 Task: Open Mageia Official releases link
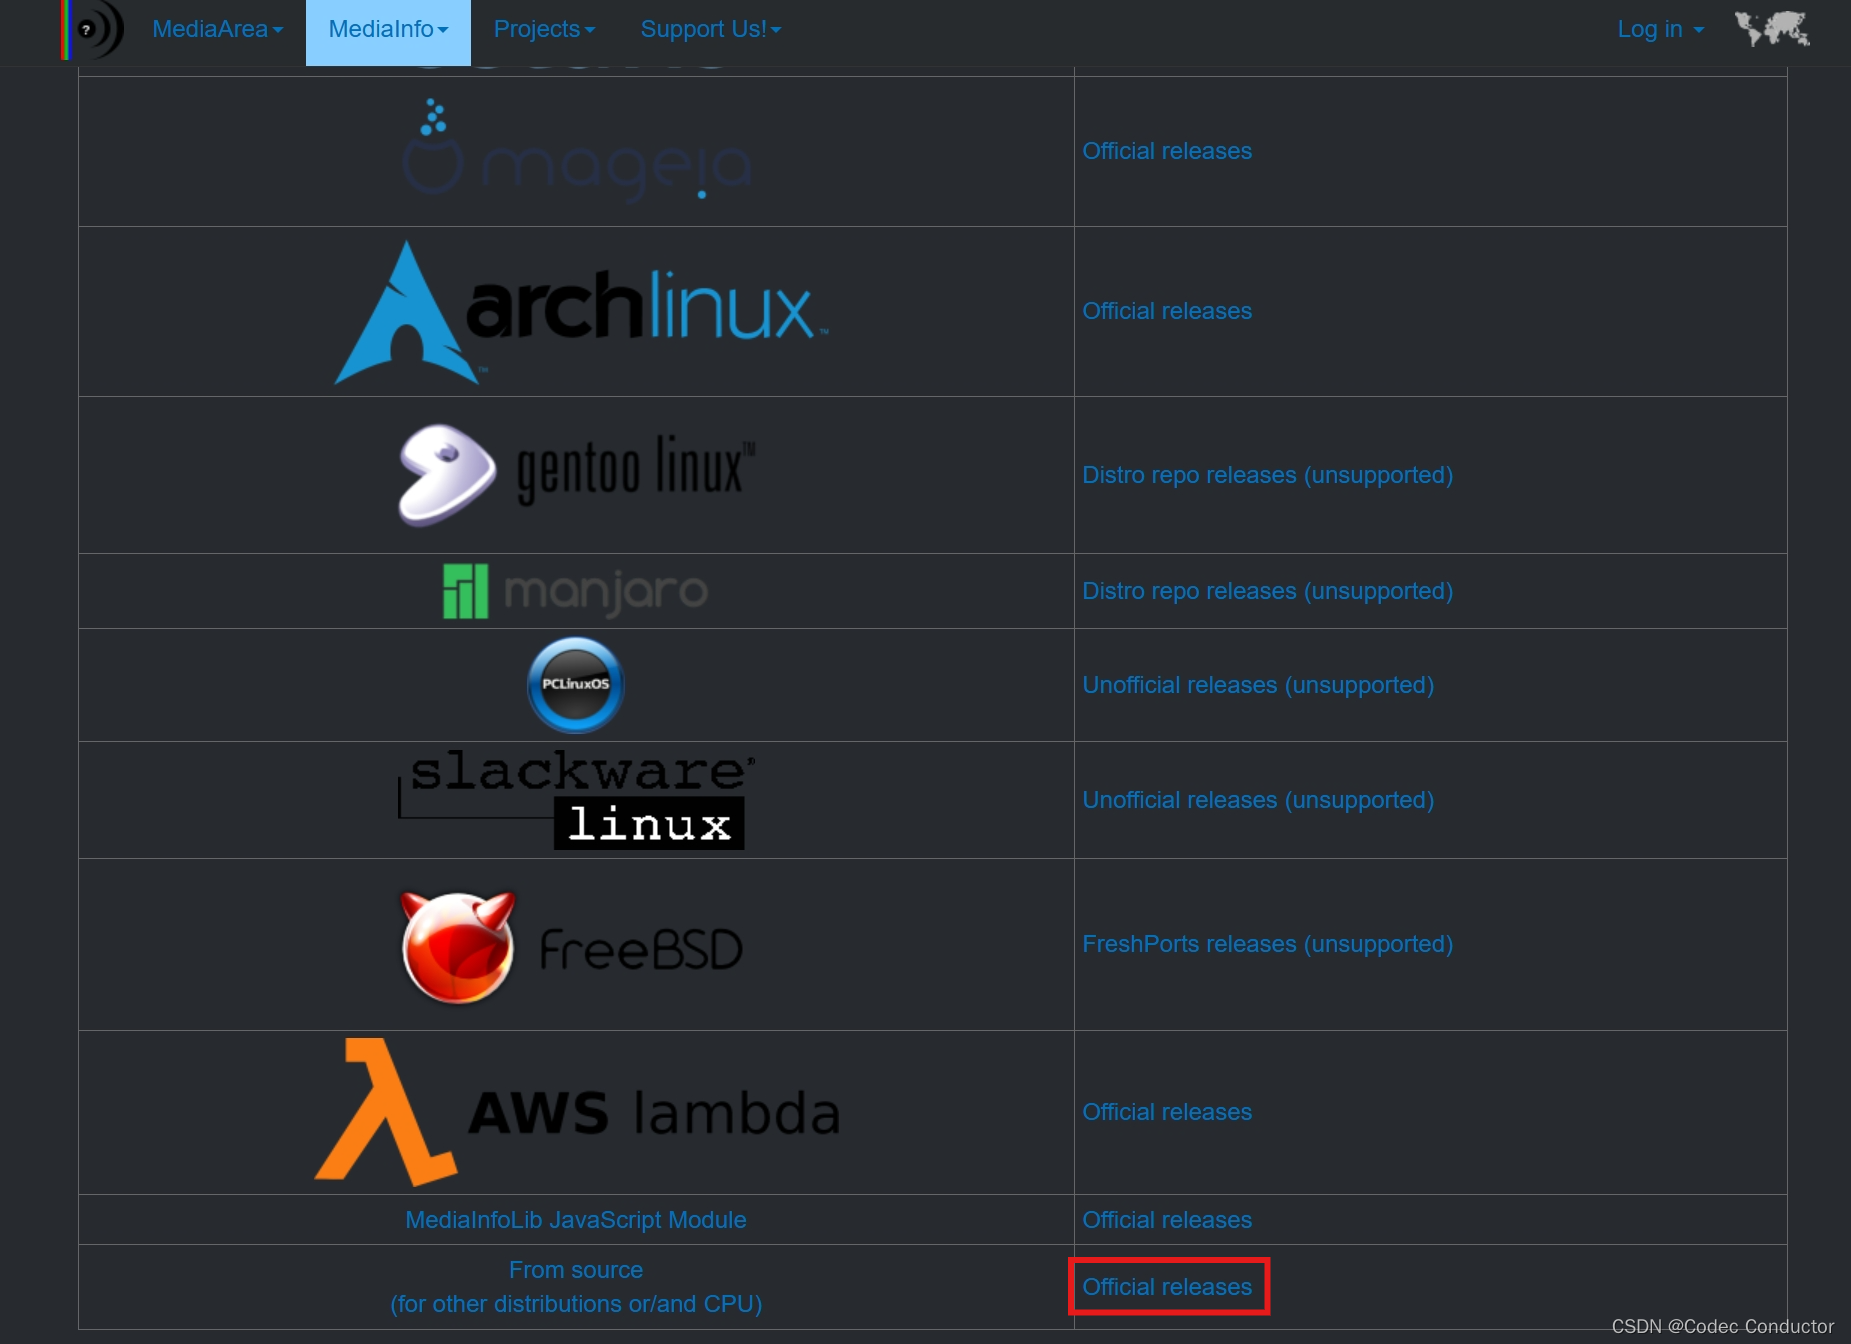click(x=1167, y=151)
